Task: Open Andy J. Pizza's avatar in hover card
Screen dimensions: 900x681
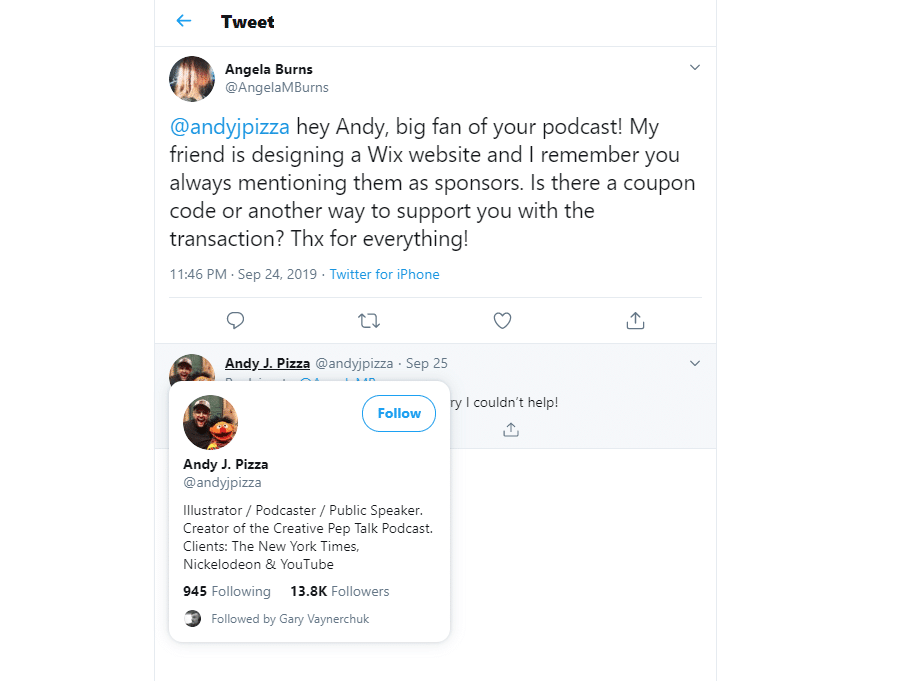Action: (x=210, y=423)
